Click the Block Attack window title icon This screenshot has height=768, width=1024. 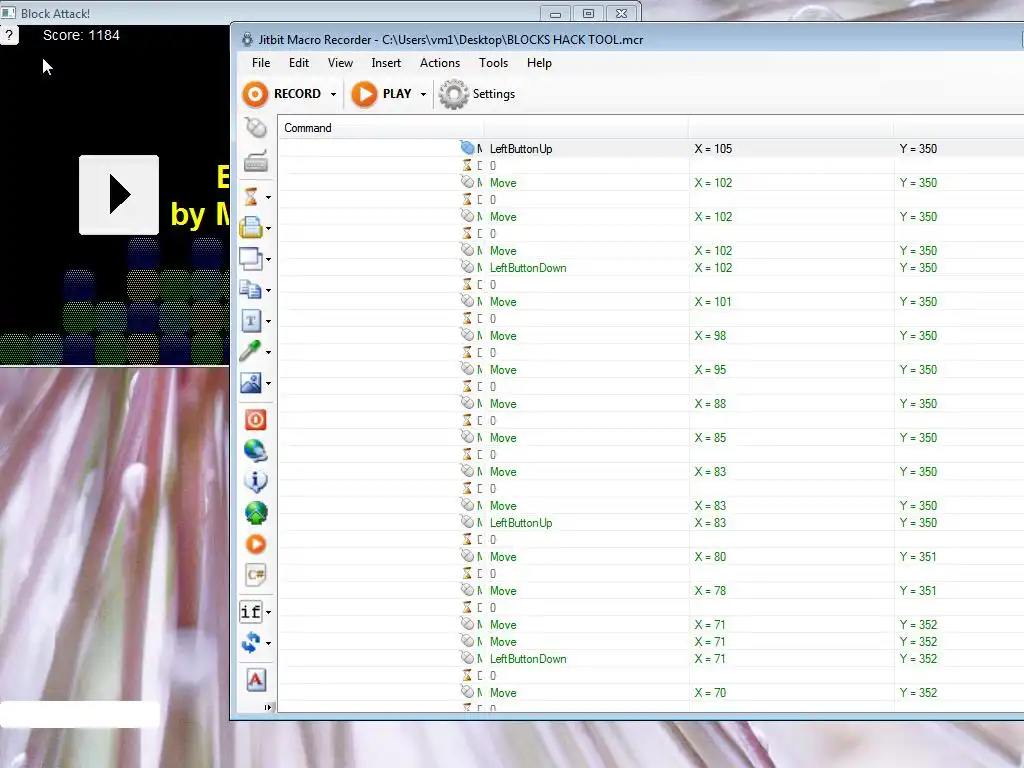tap(8, 12)
